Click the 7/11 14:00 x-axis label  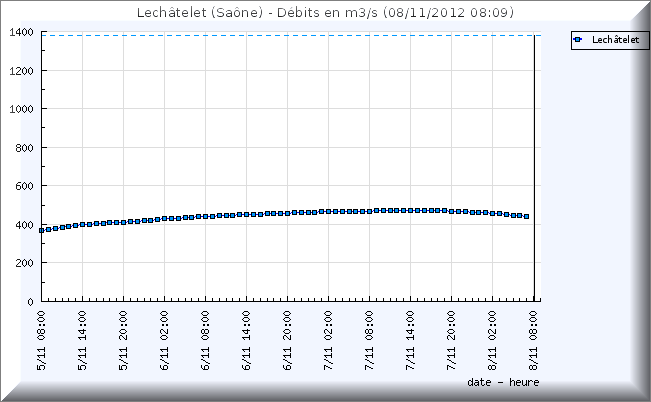[x=411, y=341]
